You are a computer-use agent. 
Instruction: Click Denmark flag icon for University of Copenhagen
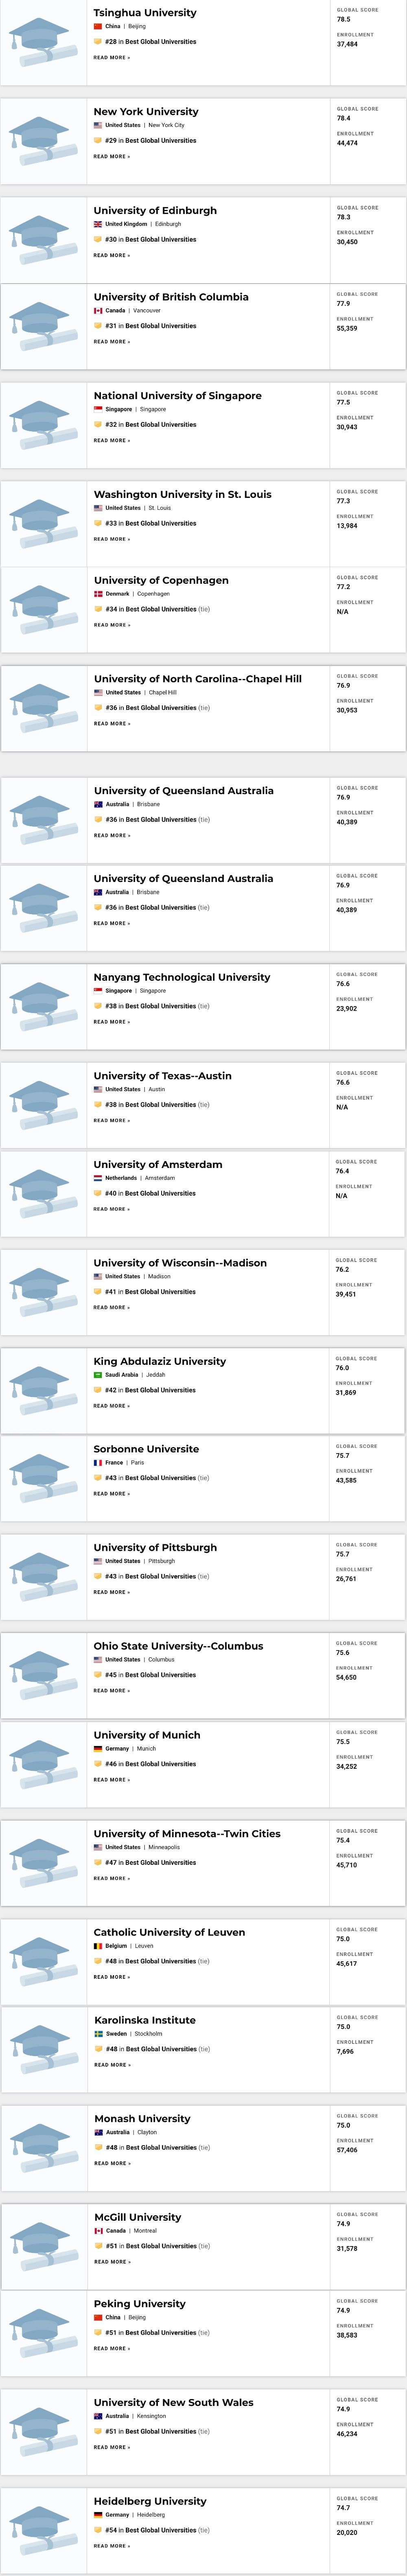(98, 594)
